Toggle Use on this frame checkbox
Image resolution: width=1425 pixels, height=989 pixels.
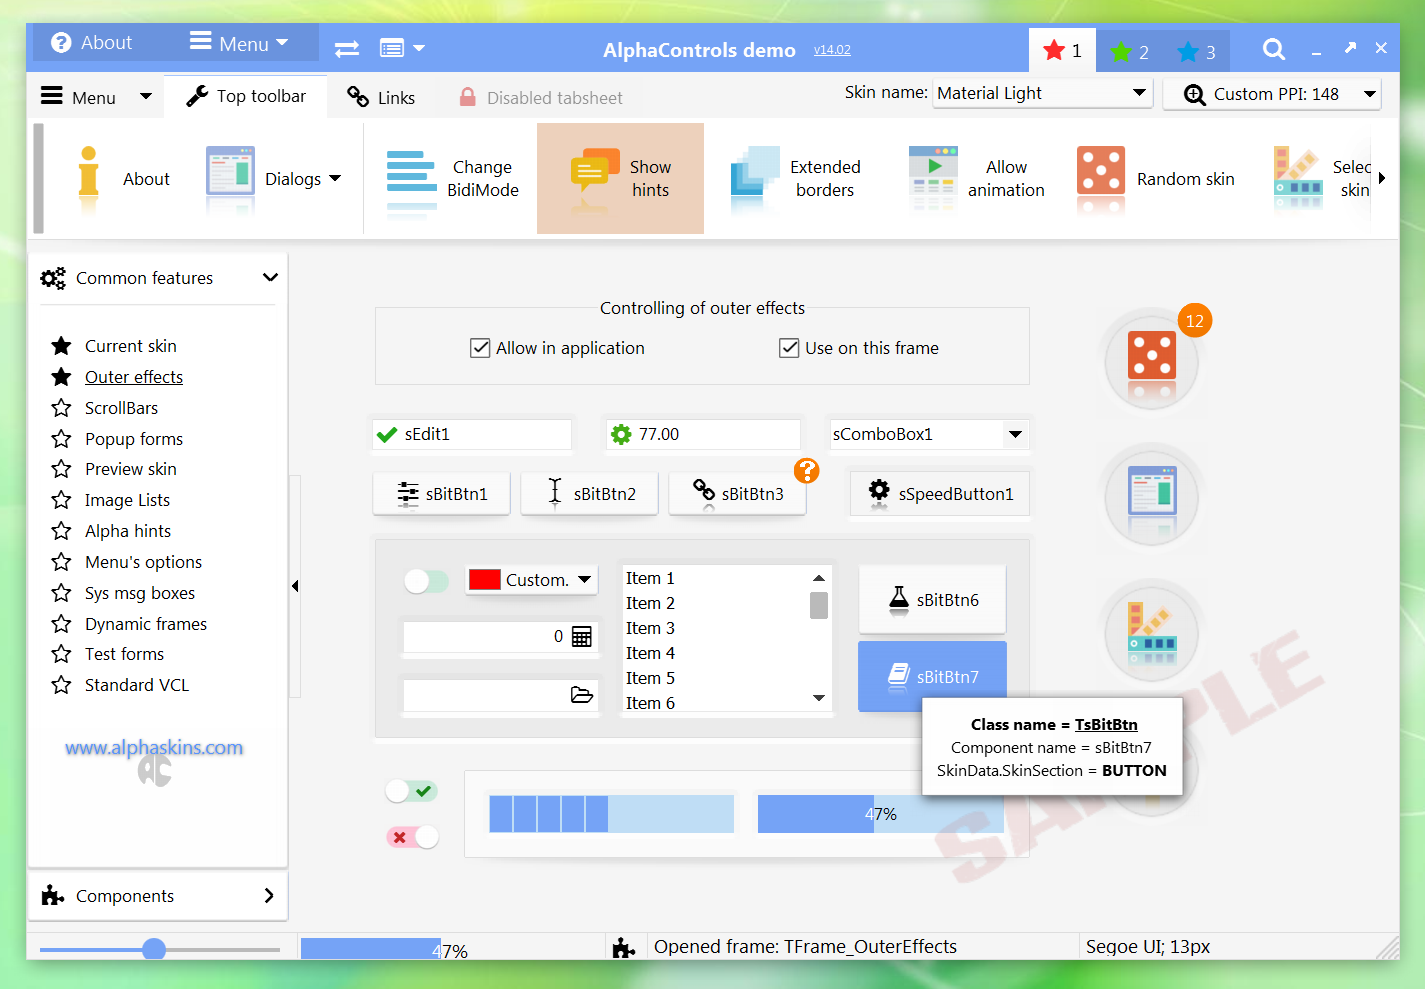[789, 348]
